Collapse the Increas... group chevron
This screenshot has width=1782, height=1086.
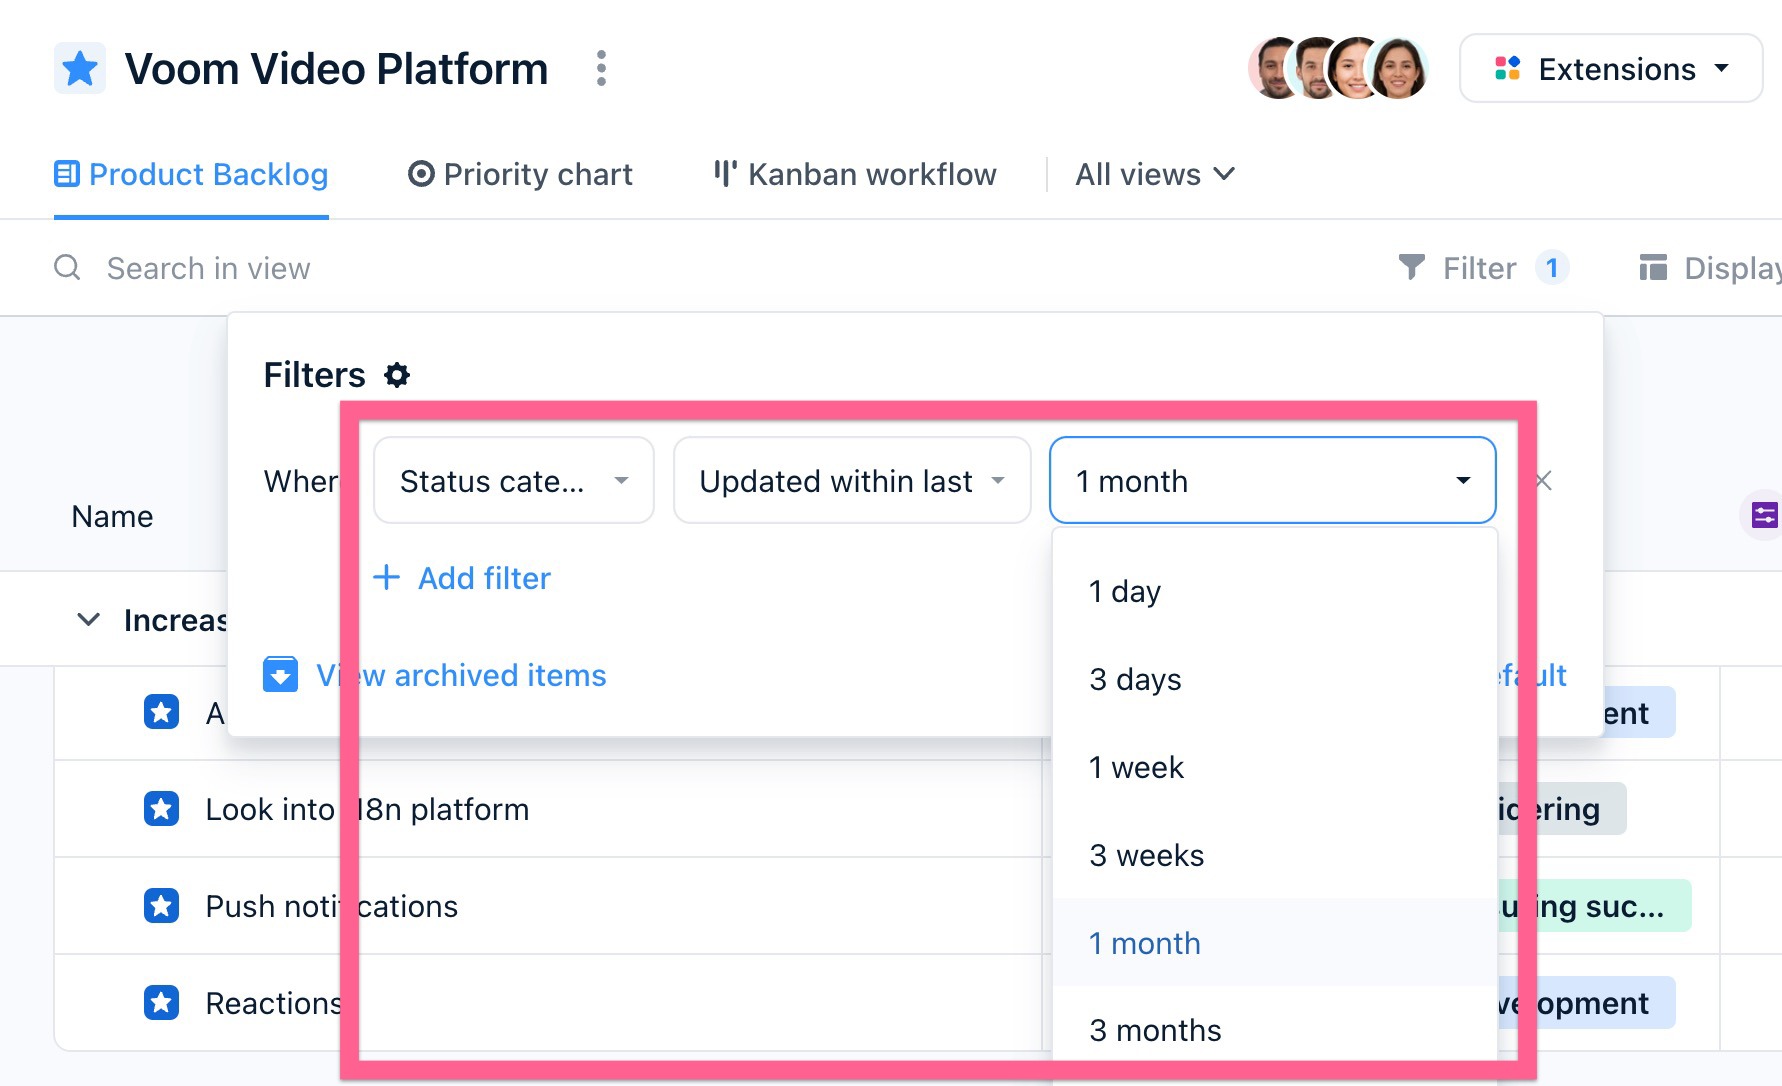click(x=89, y=620)
